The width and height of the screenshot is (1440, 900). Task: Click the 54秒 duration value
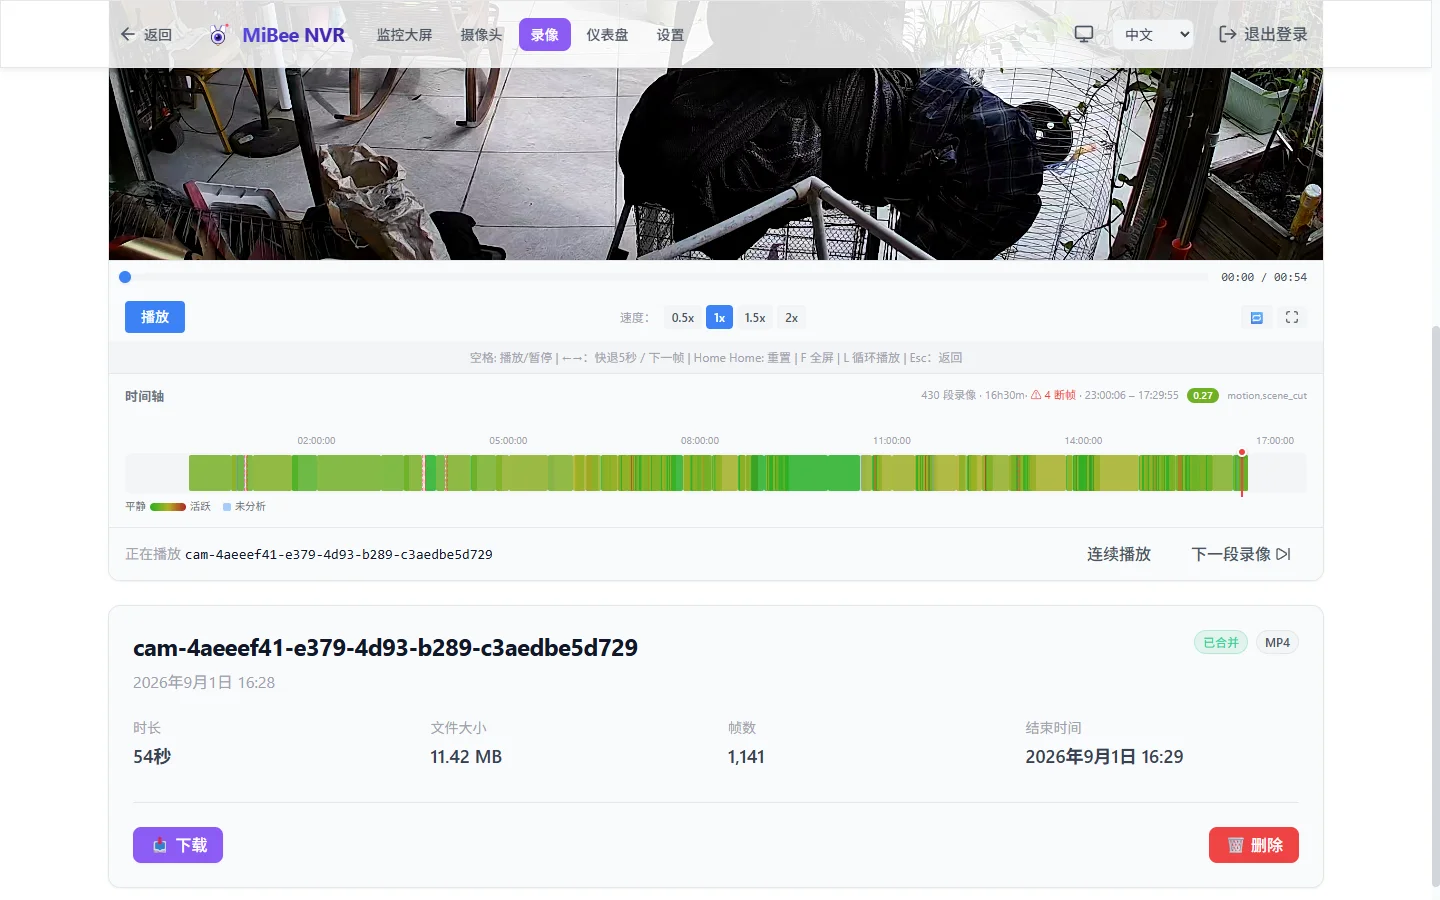(x=152, y=757)
